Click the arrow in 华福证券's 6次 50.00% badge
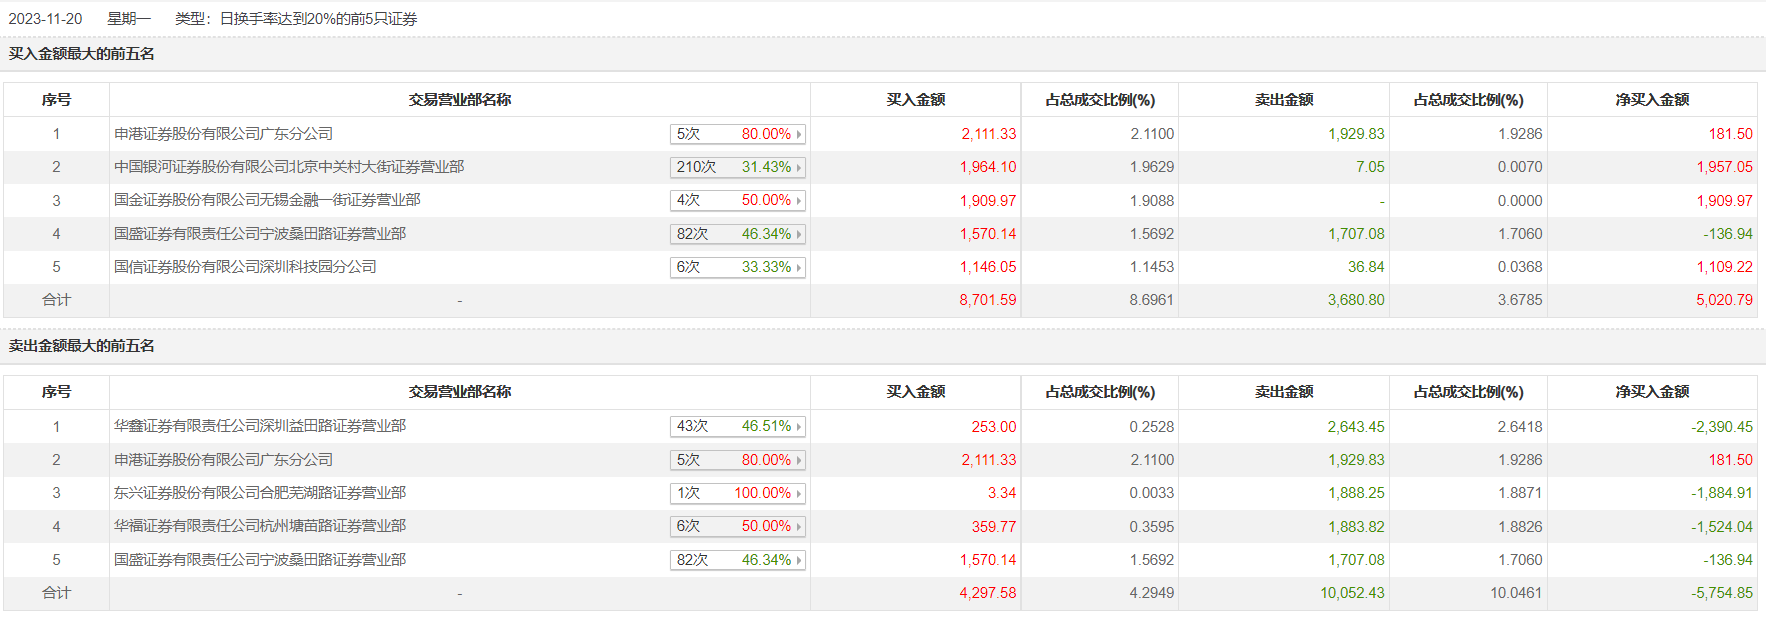 tap(799, 526)
